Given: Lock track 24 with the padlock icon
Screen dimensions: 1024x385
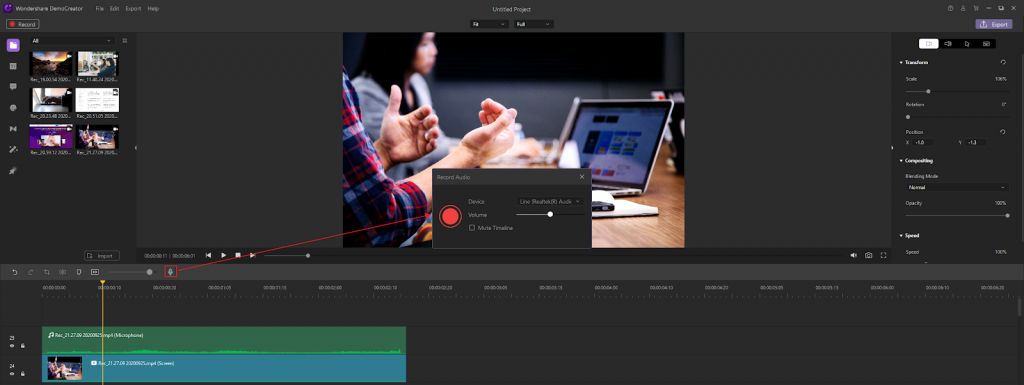Looking at the screenshot, I should [22, 374].
